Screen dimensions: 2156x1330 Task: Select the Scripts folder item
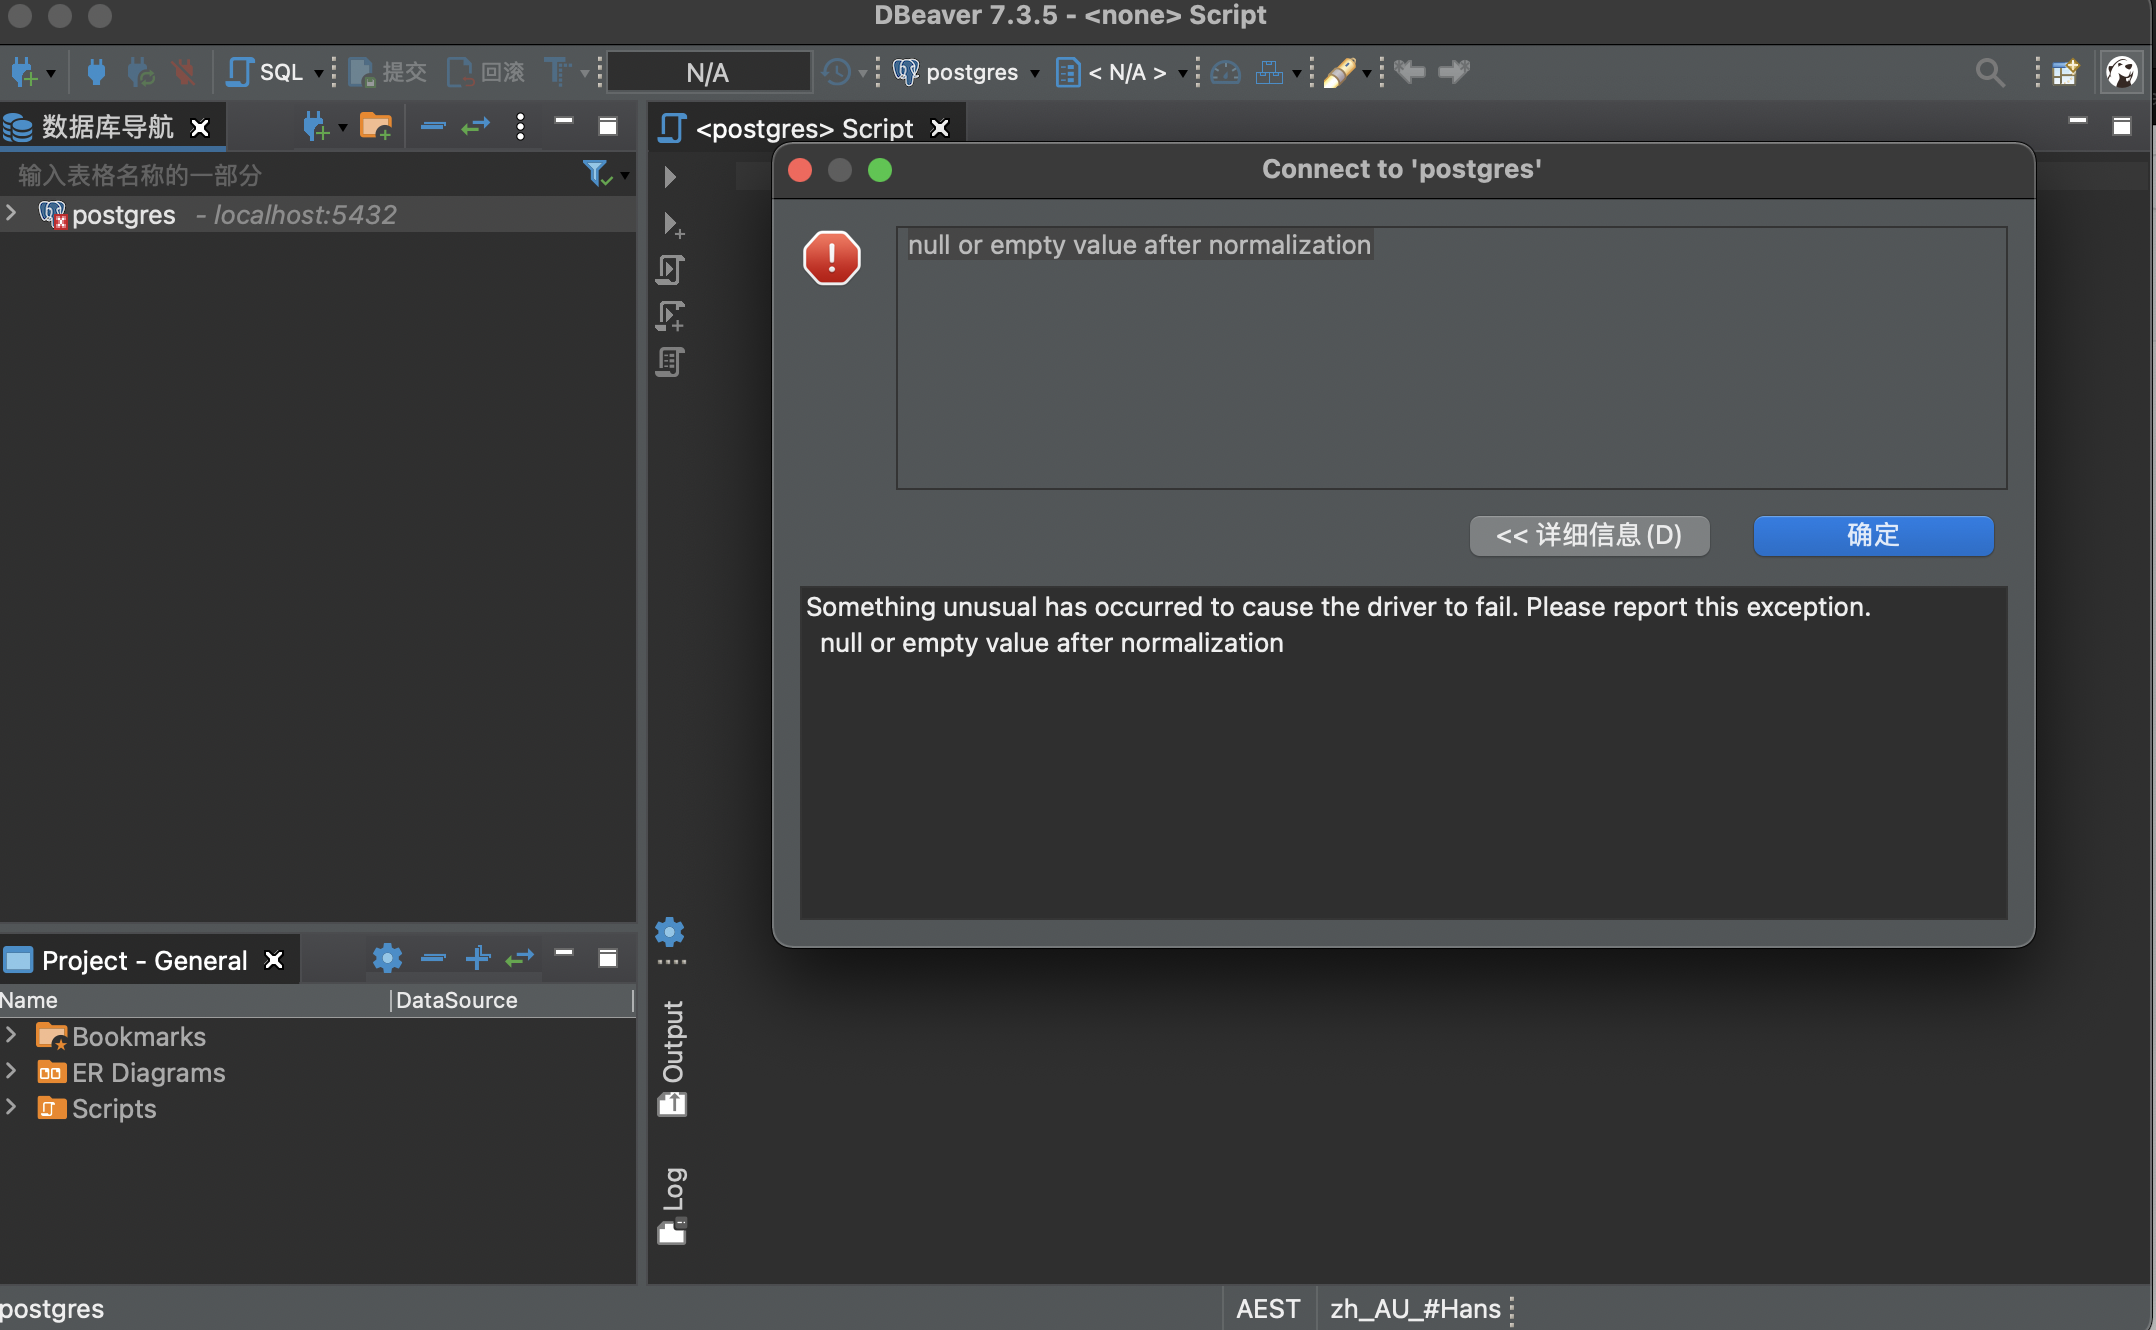tap(113, 1108)
